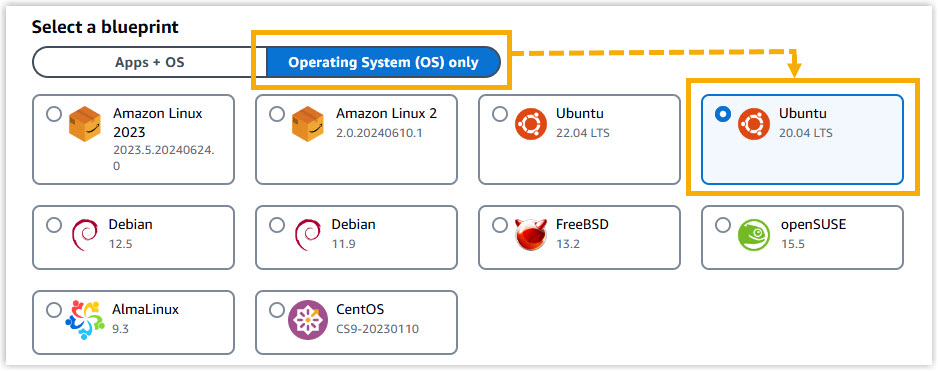
Task: Click the CS9-20230110 version text
Action: (x=377, y=329)
